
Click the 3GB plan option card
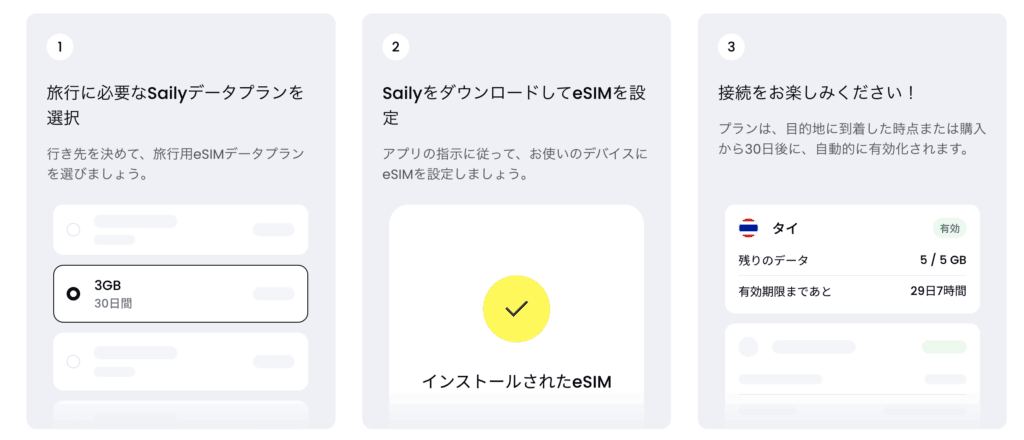click(x=180, y=294)
